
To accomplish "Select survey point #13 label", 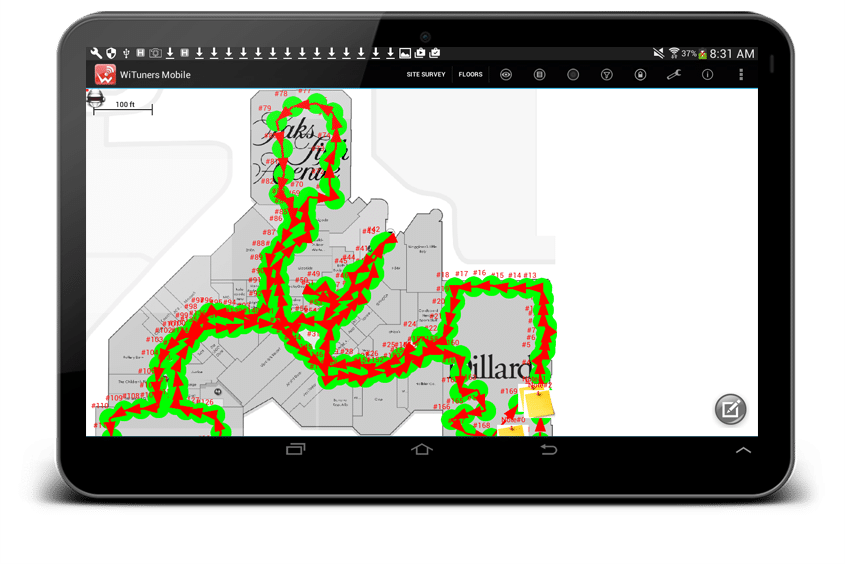I will pyautogui.click(x=530, y=275).
